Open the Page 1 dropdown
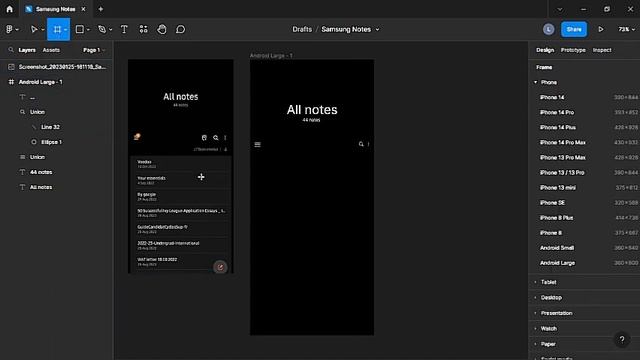Image resolution: width=640 pixels, height=360 pixels. [94, 50]
